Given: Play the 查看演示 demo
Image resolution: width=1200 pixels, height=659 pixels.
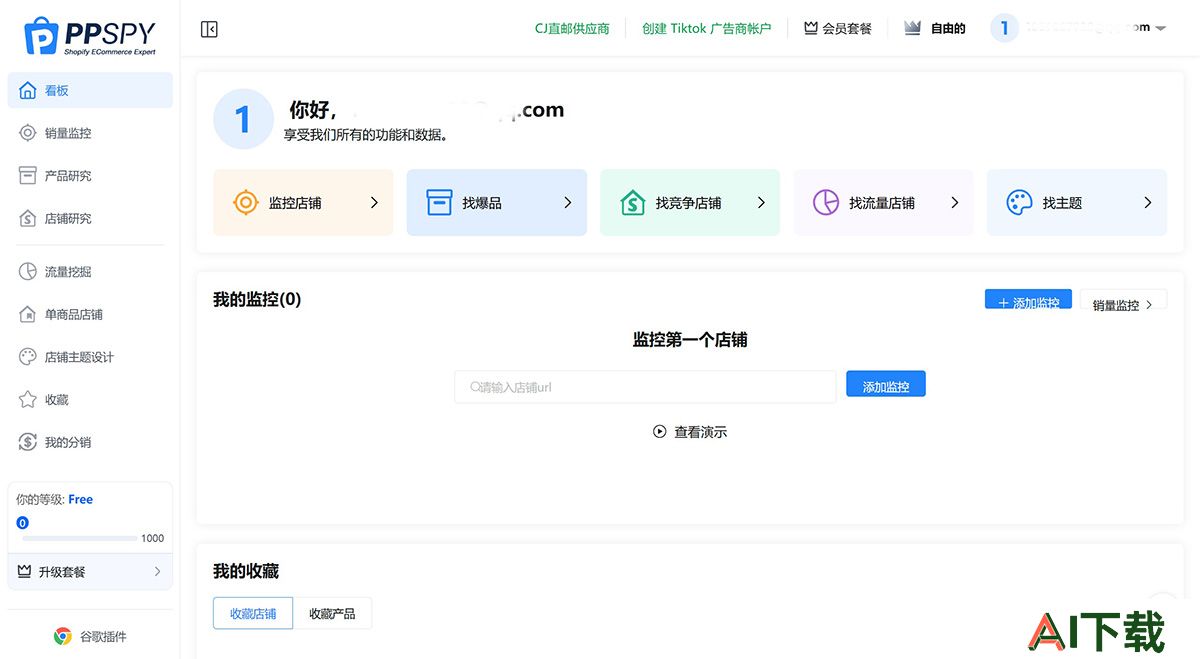Looking at the screenshot, I should tap(690, 432).
